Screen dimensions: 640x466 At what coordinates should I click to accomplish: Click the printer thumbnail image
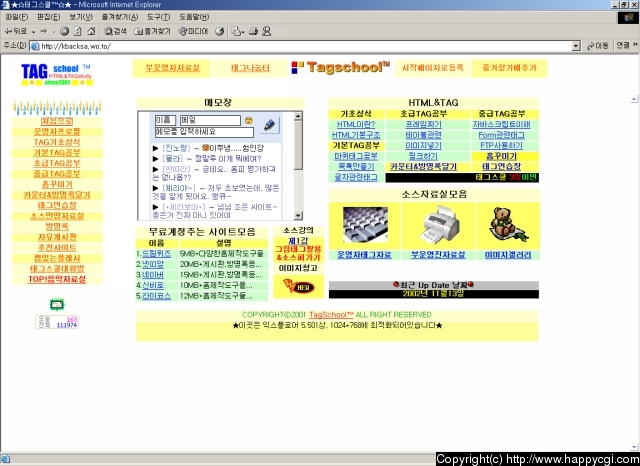point(440,224)
